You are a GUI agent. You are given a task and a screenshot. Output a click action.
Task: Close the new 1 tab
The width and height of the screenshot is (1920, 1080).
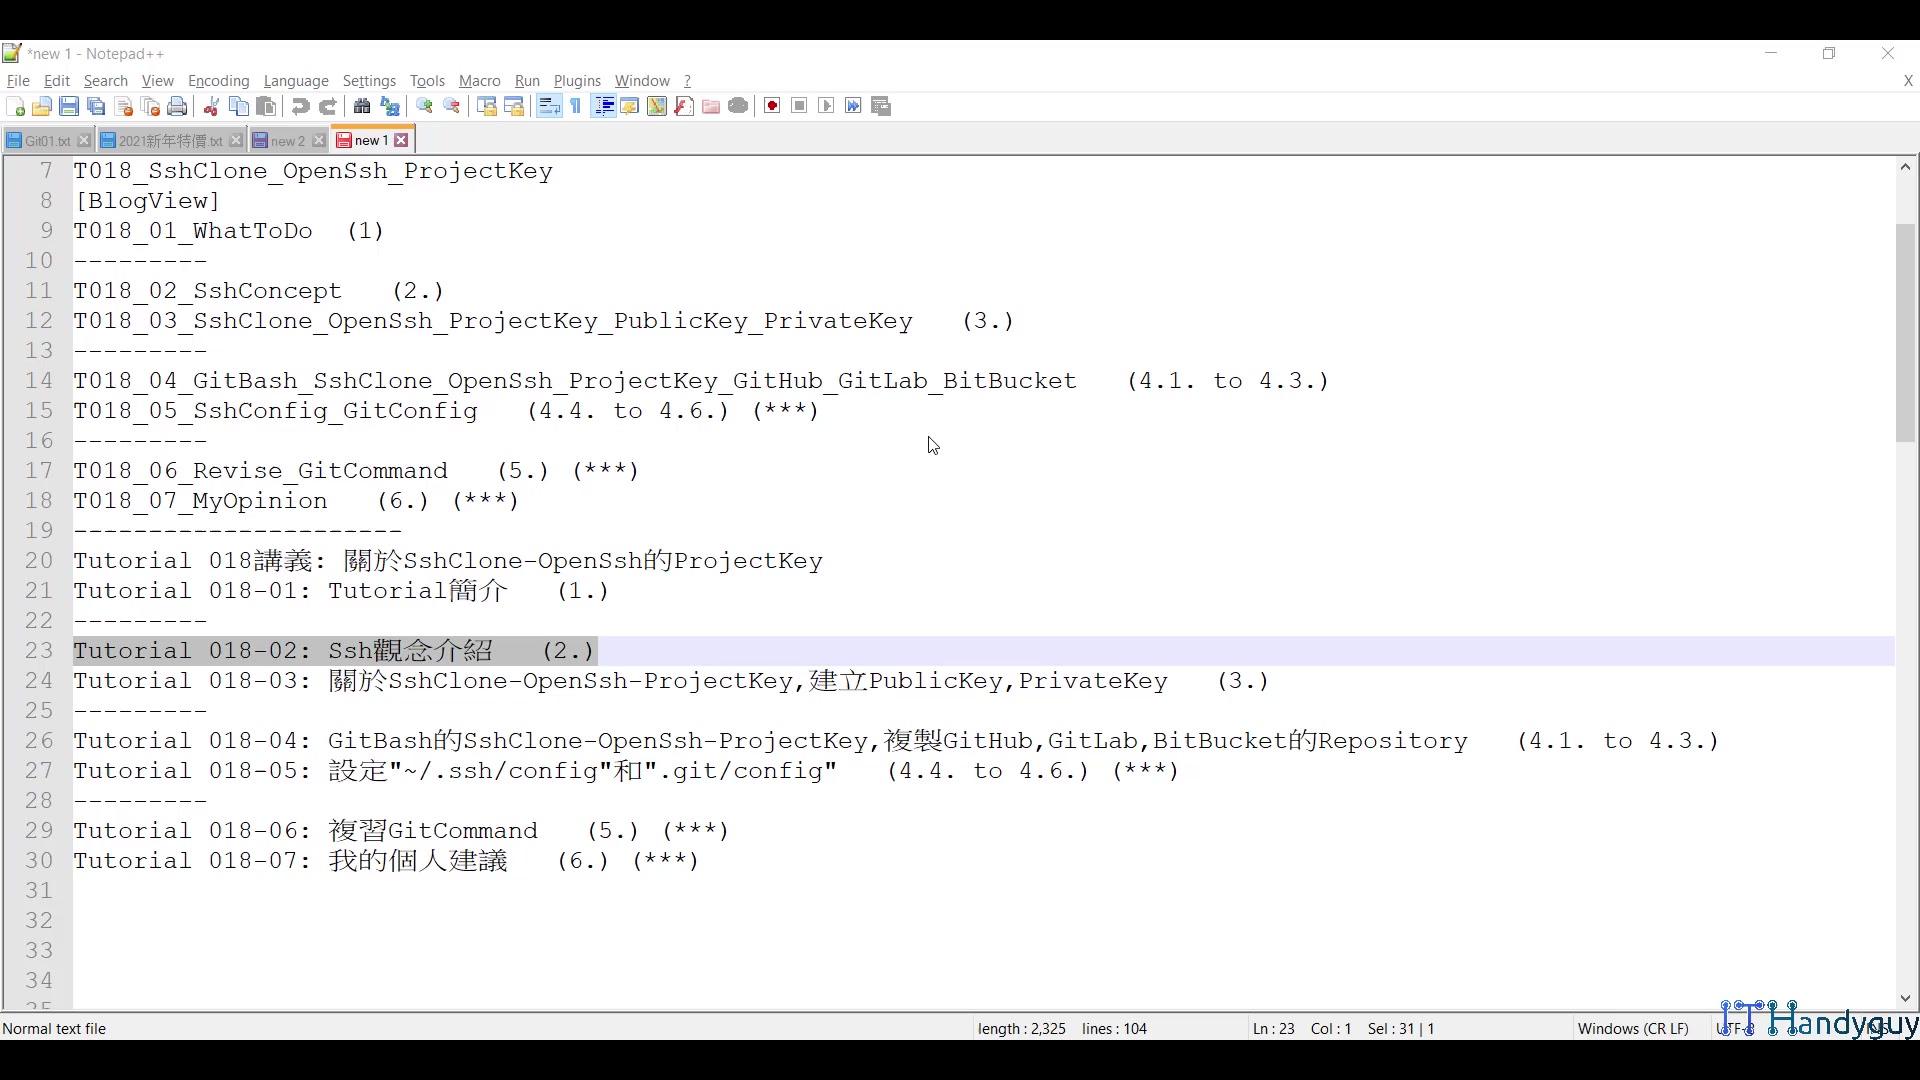pyautogui.click(x=402, y=141)
